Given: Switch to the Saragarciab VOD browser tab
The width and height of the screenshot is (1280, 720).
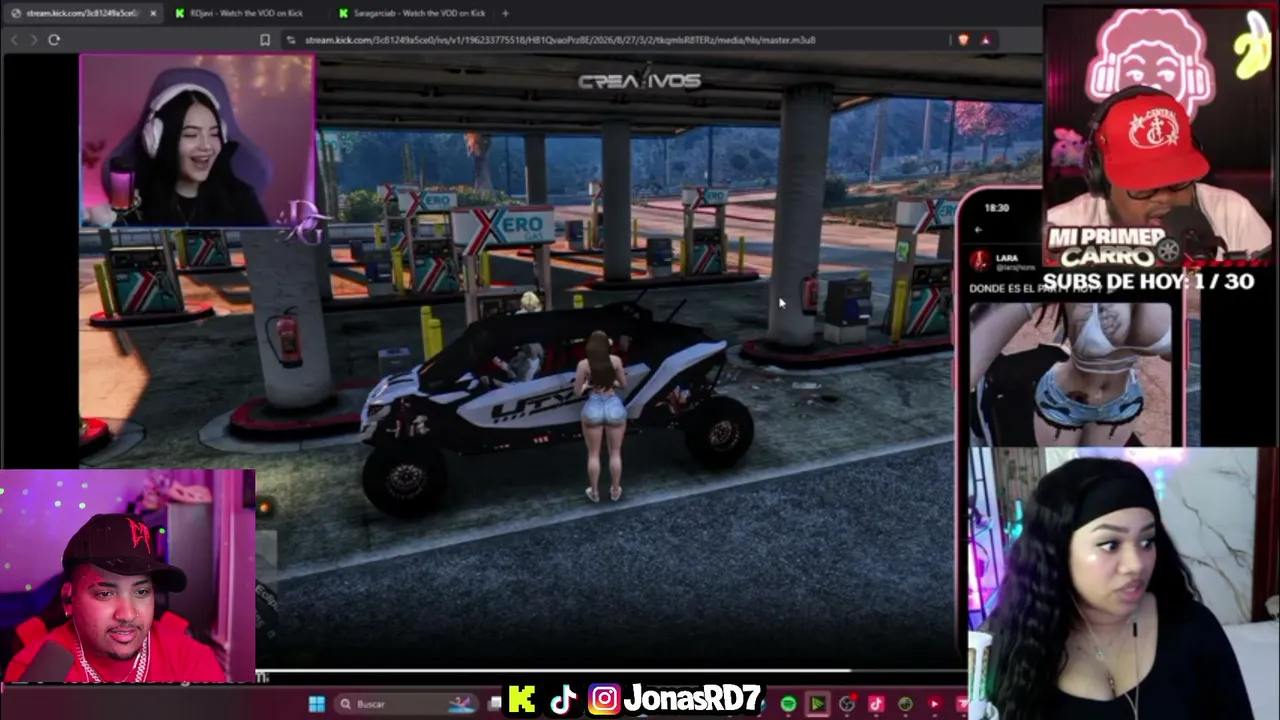Looking at the screenshot, I should 412,13.
